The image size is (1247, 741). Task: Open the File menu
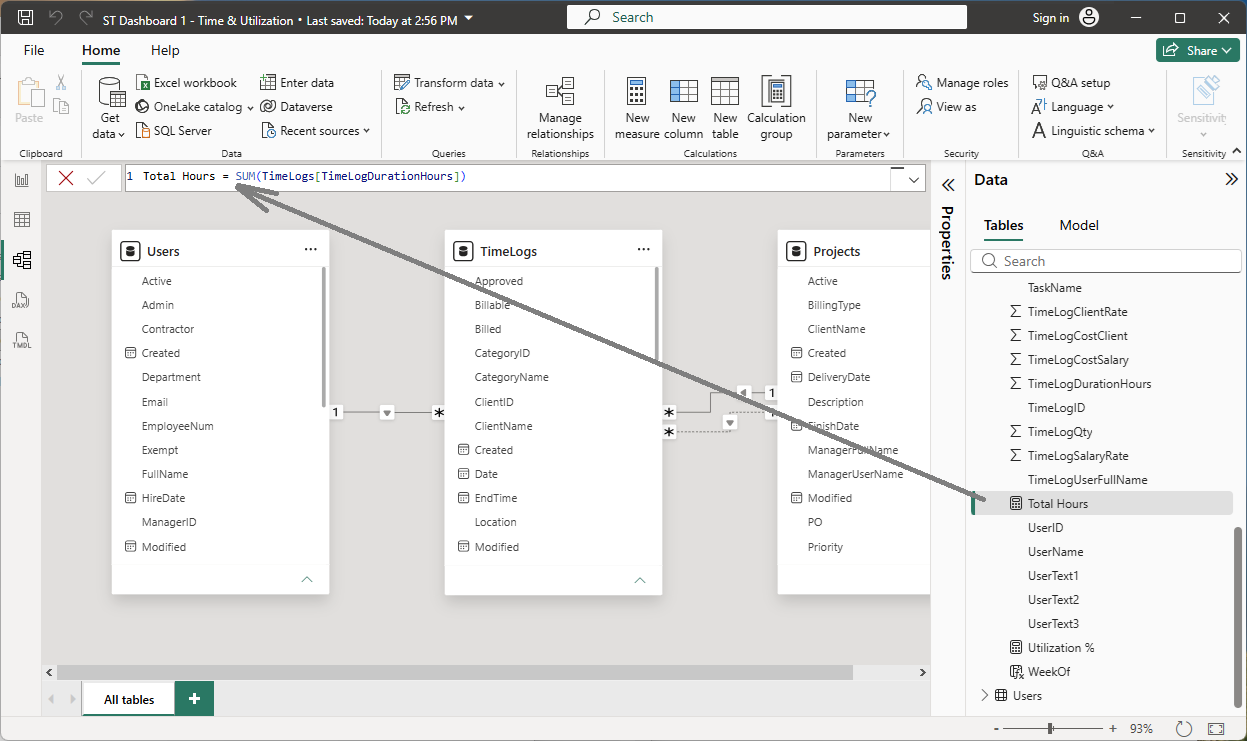click(x=34, y=50)
